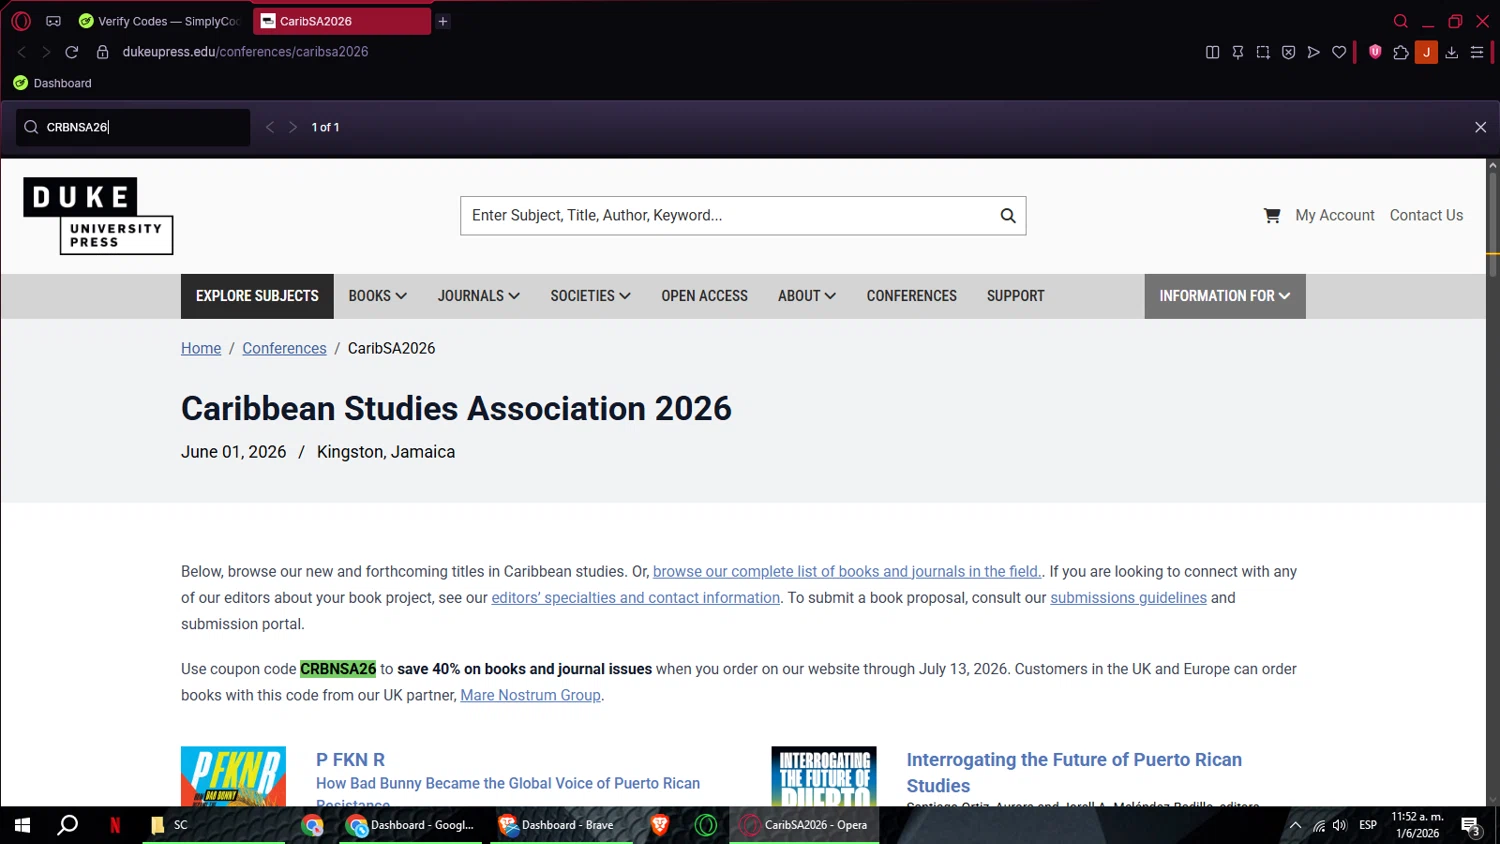Click the Explore Subjects menu button
Viewport: 1500px width, 844px height.
pyautogui.click(x=257, y=296)
